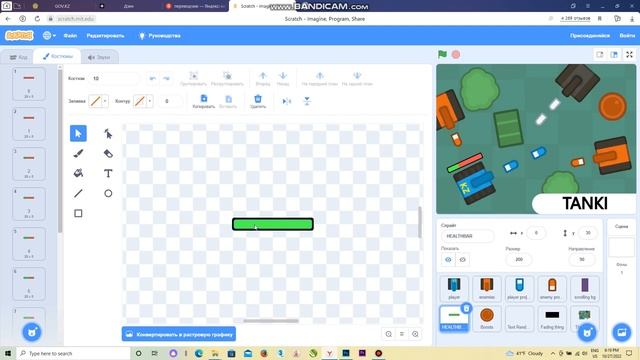Select the Reshape tool
The width and height of the screenshot is (640, 360).
tap(108, 133)
